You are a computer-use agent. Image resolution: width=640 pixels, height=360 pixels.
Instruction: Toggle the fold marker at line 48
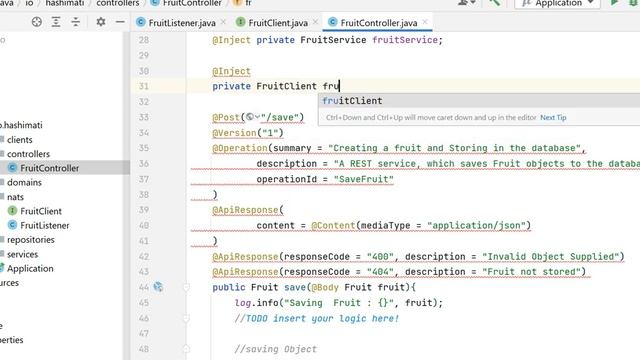click(186, 349)
